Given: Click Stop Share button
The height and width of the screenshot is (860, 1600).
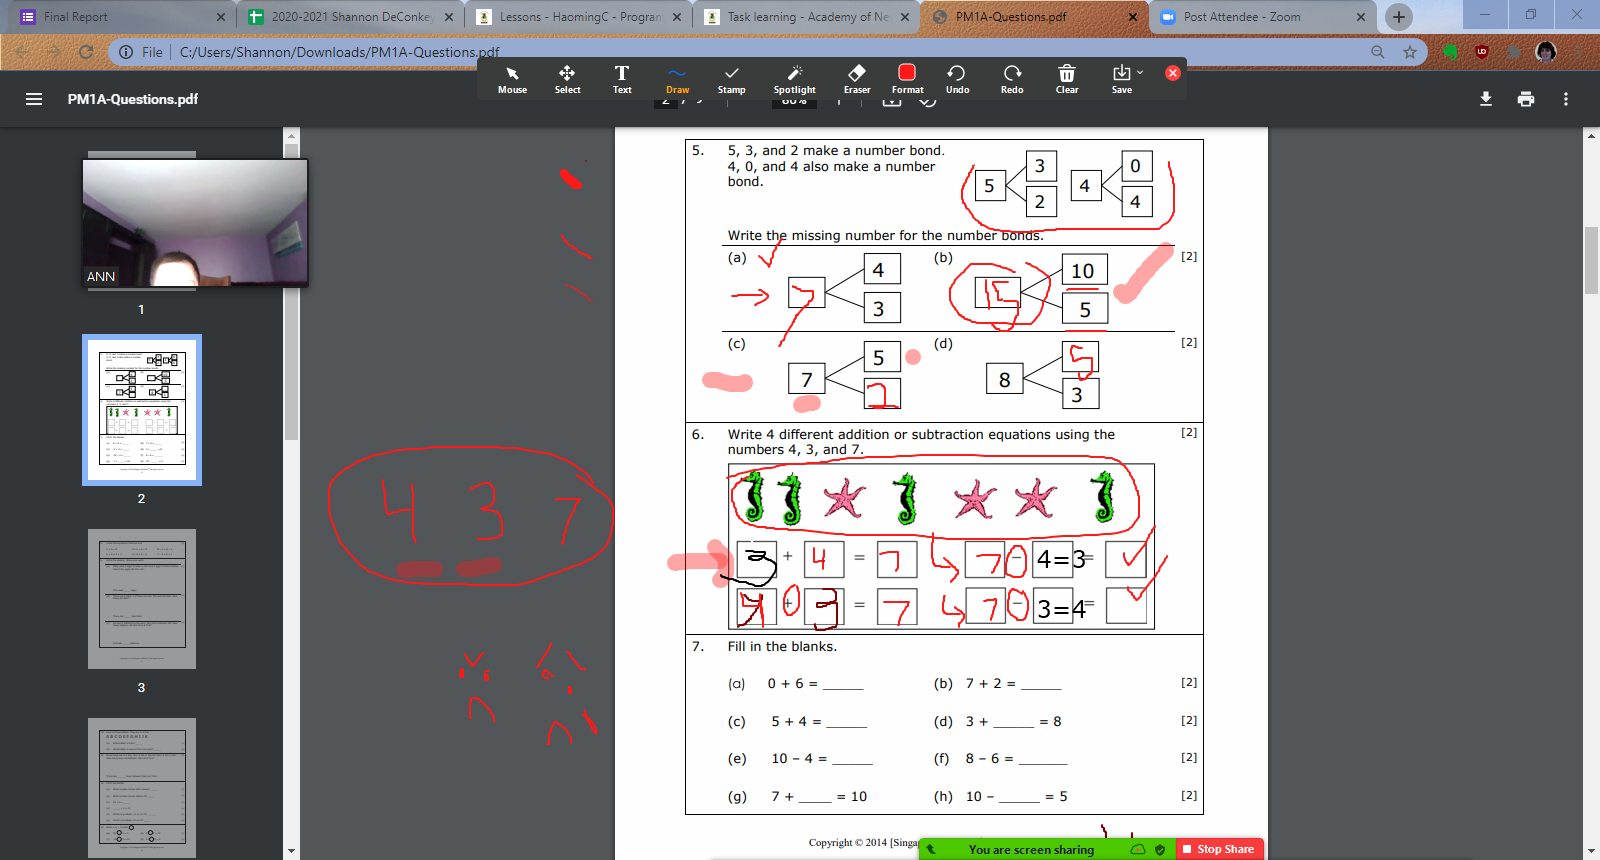Looking at the screenshot, I should (x=1218, y=849).
